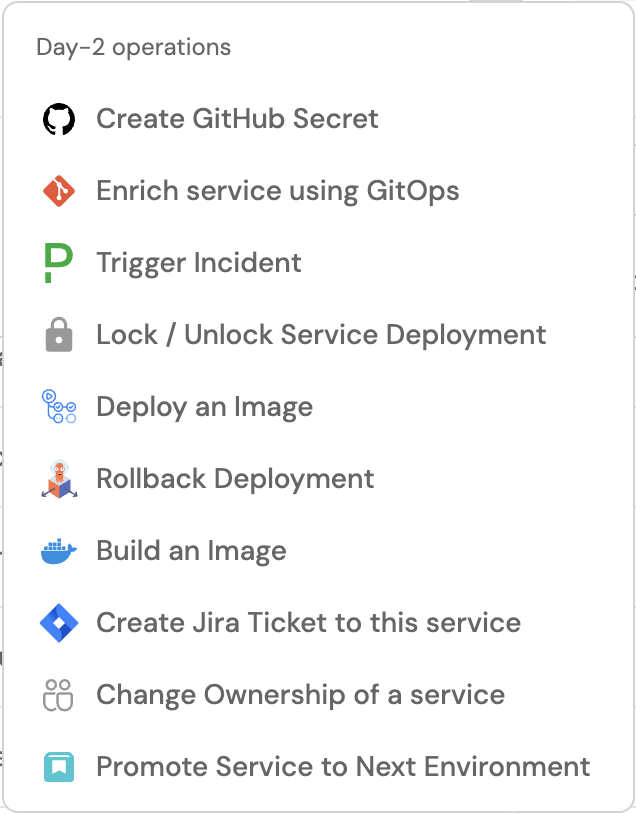Click the people icon for Change Ownership
The image size is (636, 814).
[x=59, y=695]
